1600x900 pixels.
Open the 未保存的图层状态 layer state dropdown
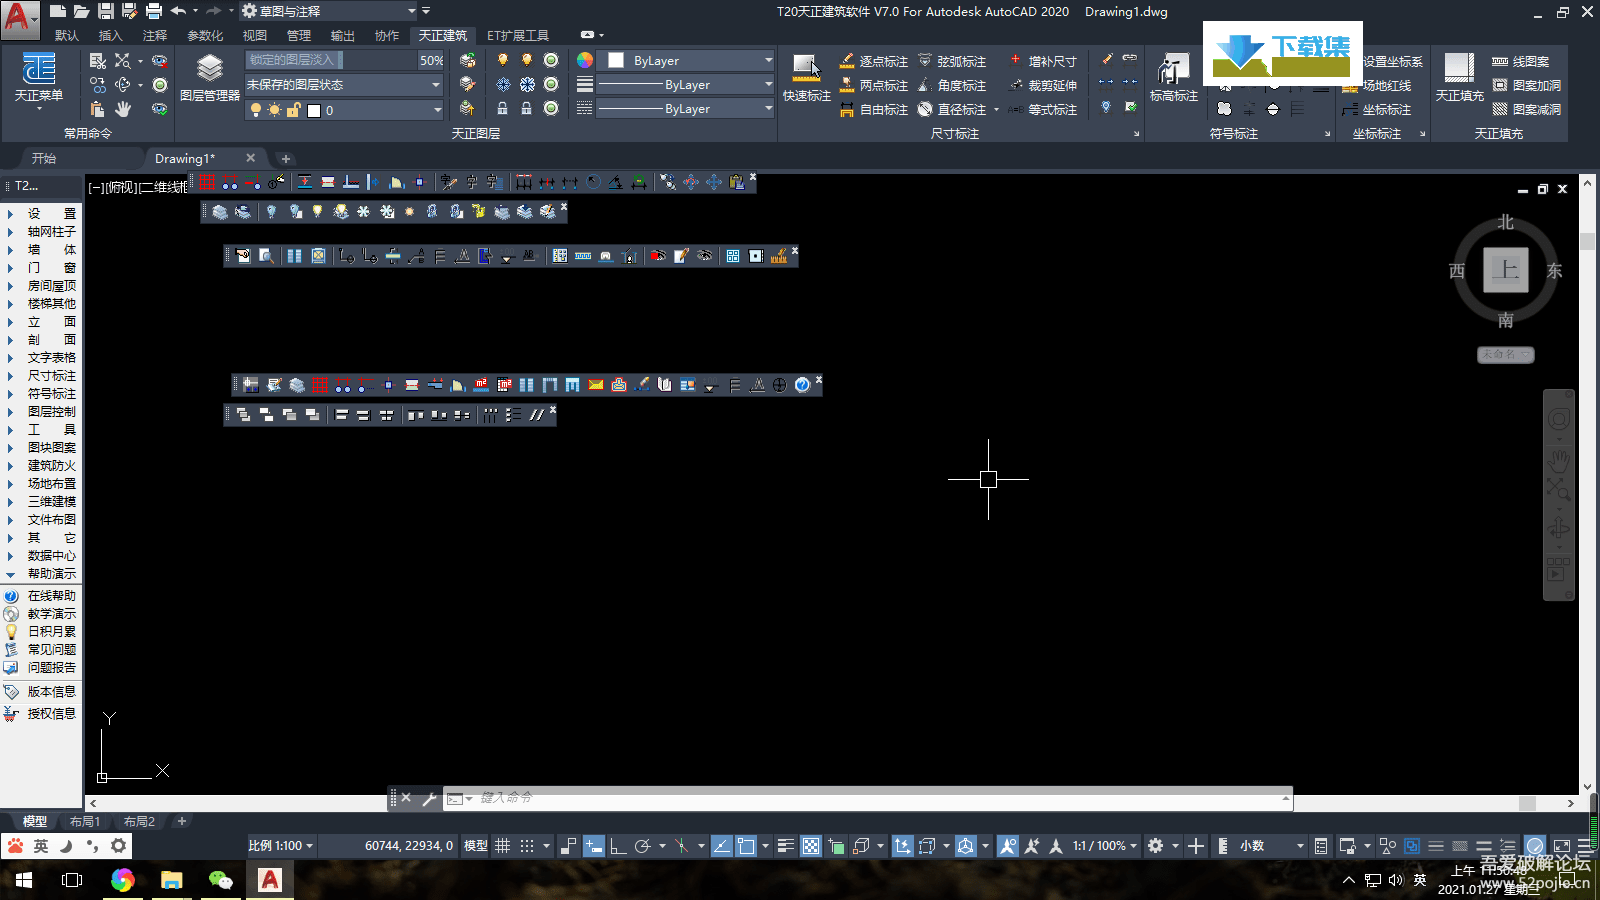(344, 85)
